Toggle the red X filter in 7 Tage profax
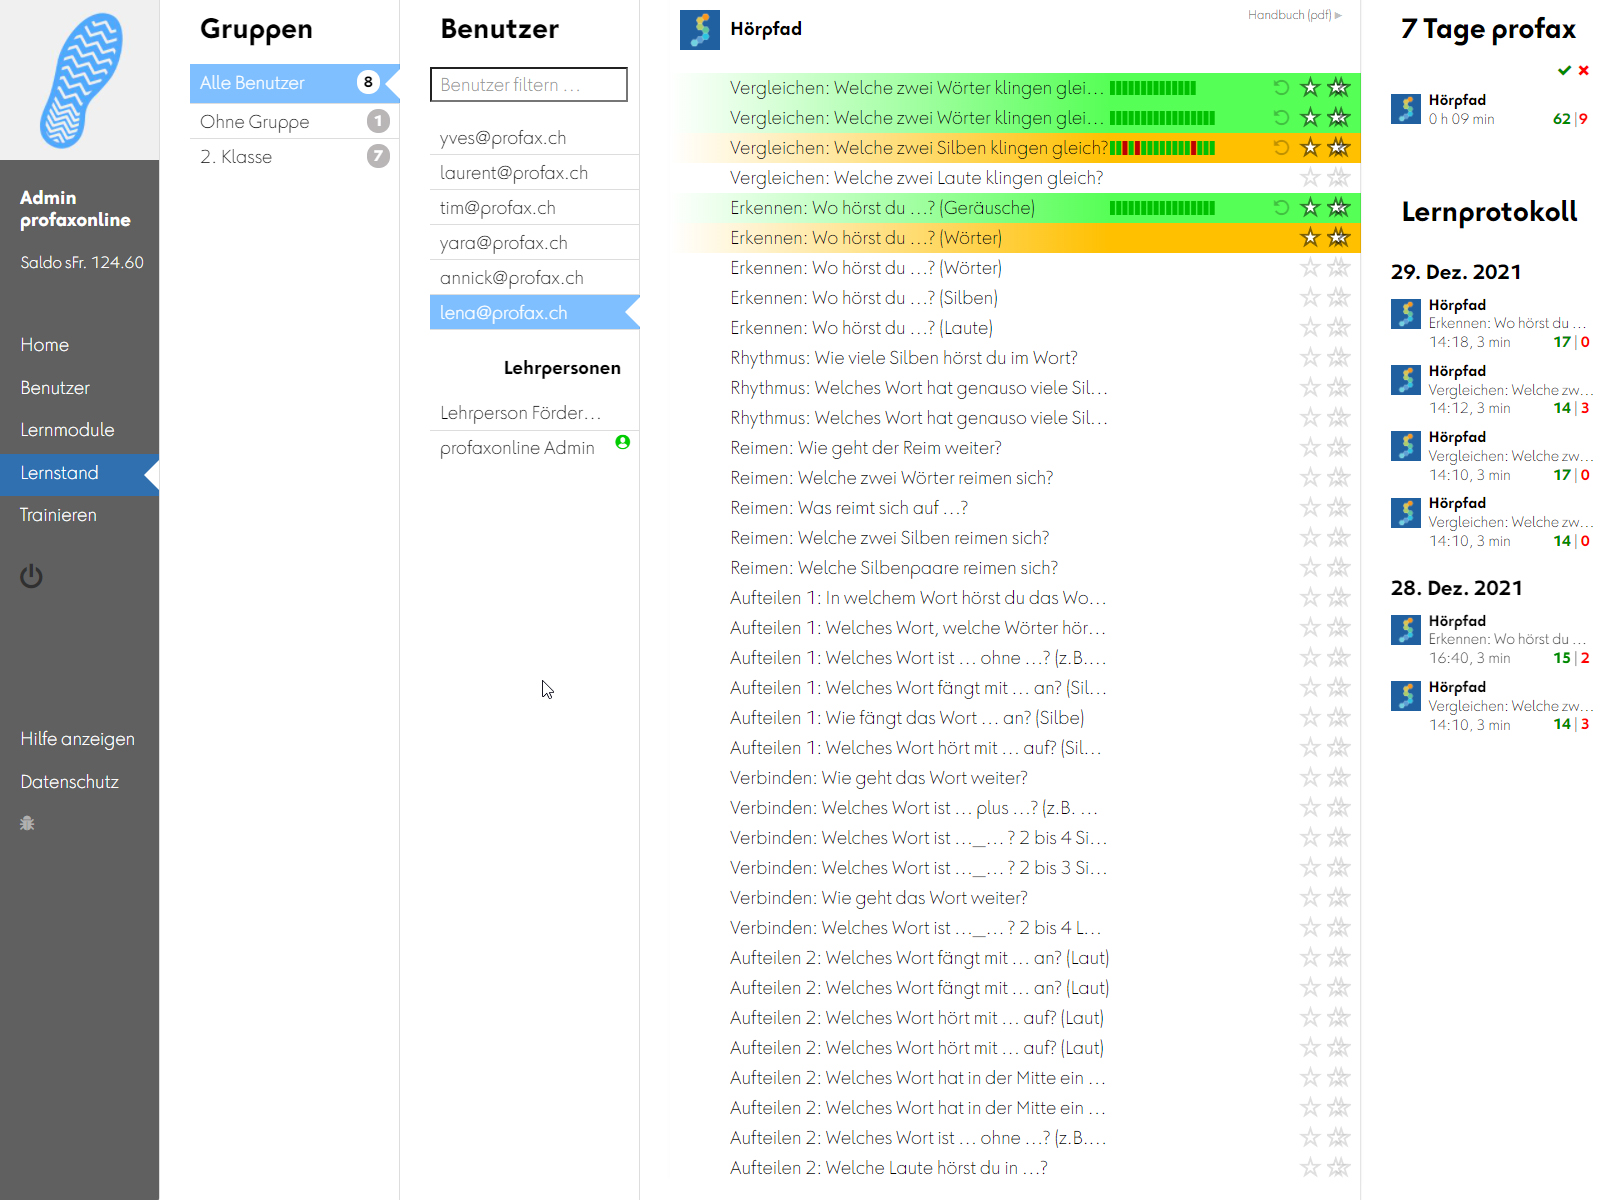The width and height of the screenshot is (1600, 1200). pyautogui.click(x=1584, y=70)
